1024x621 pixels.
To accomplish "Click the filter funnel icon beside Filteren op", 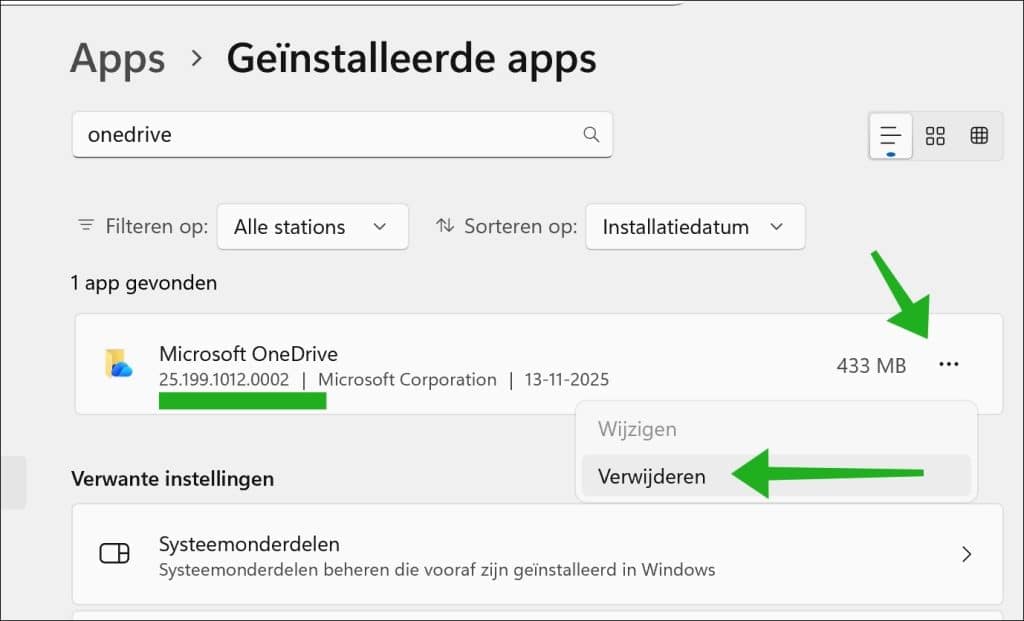I will point(86,226).
